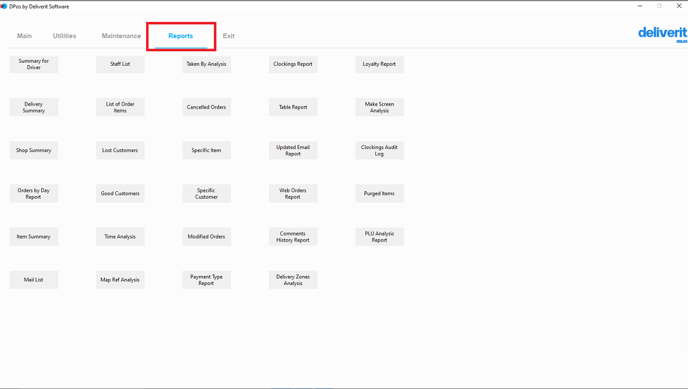Select the Reports tab

tap(181, 36)
